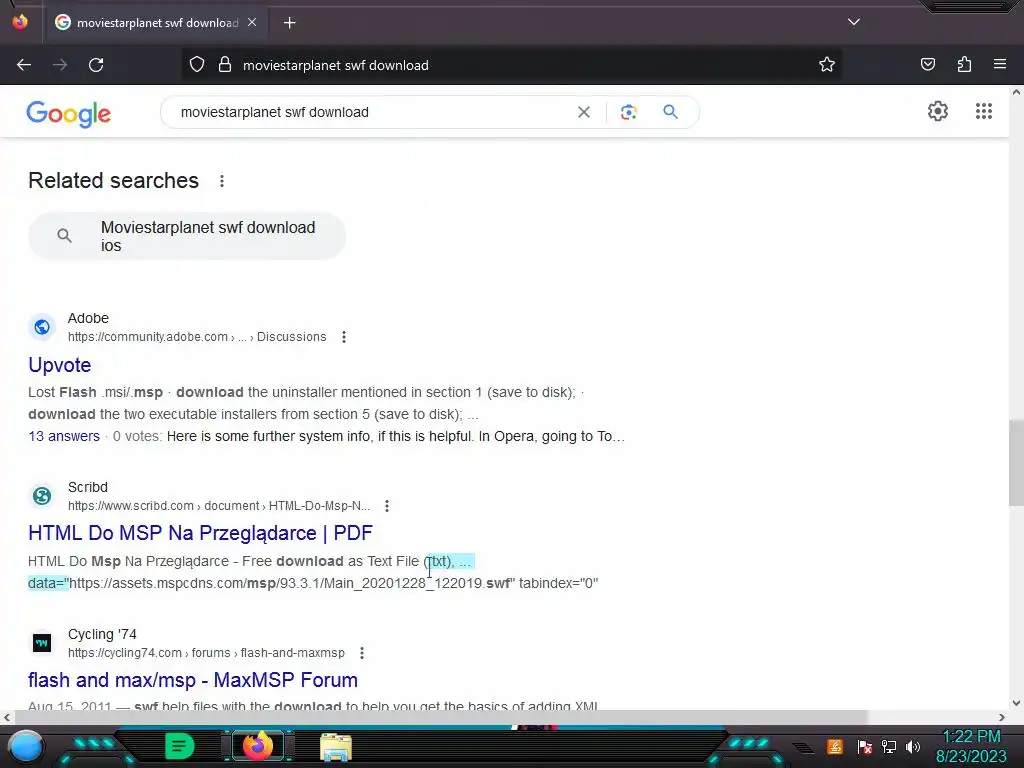This screenshot has height=768, width=1024.
Task: Open the Google apps grid
Action: 984,111
